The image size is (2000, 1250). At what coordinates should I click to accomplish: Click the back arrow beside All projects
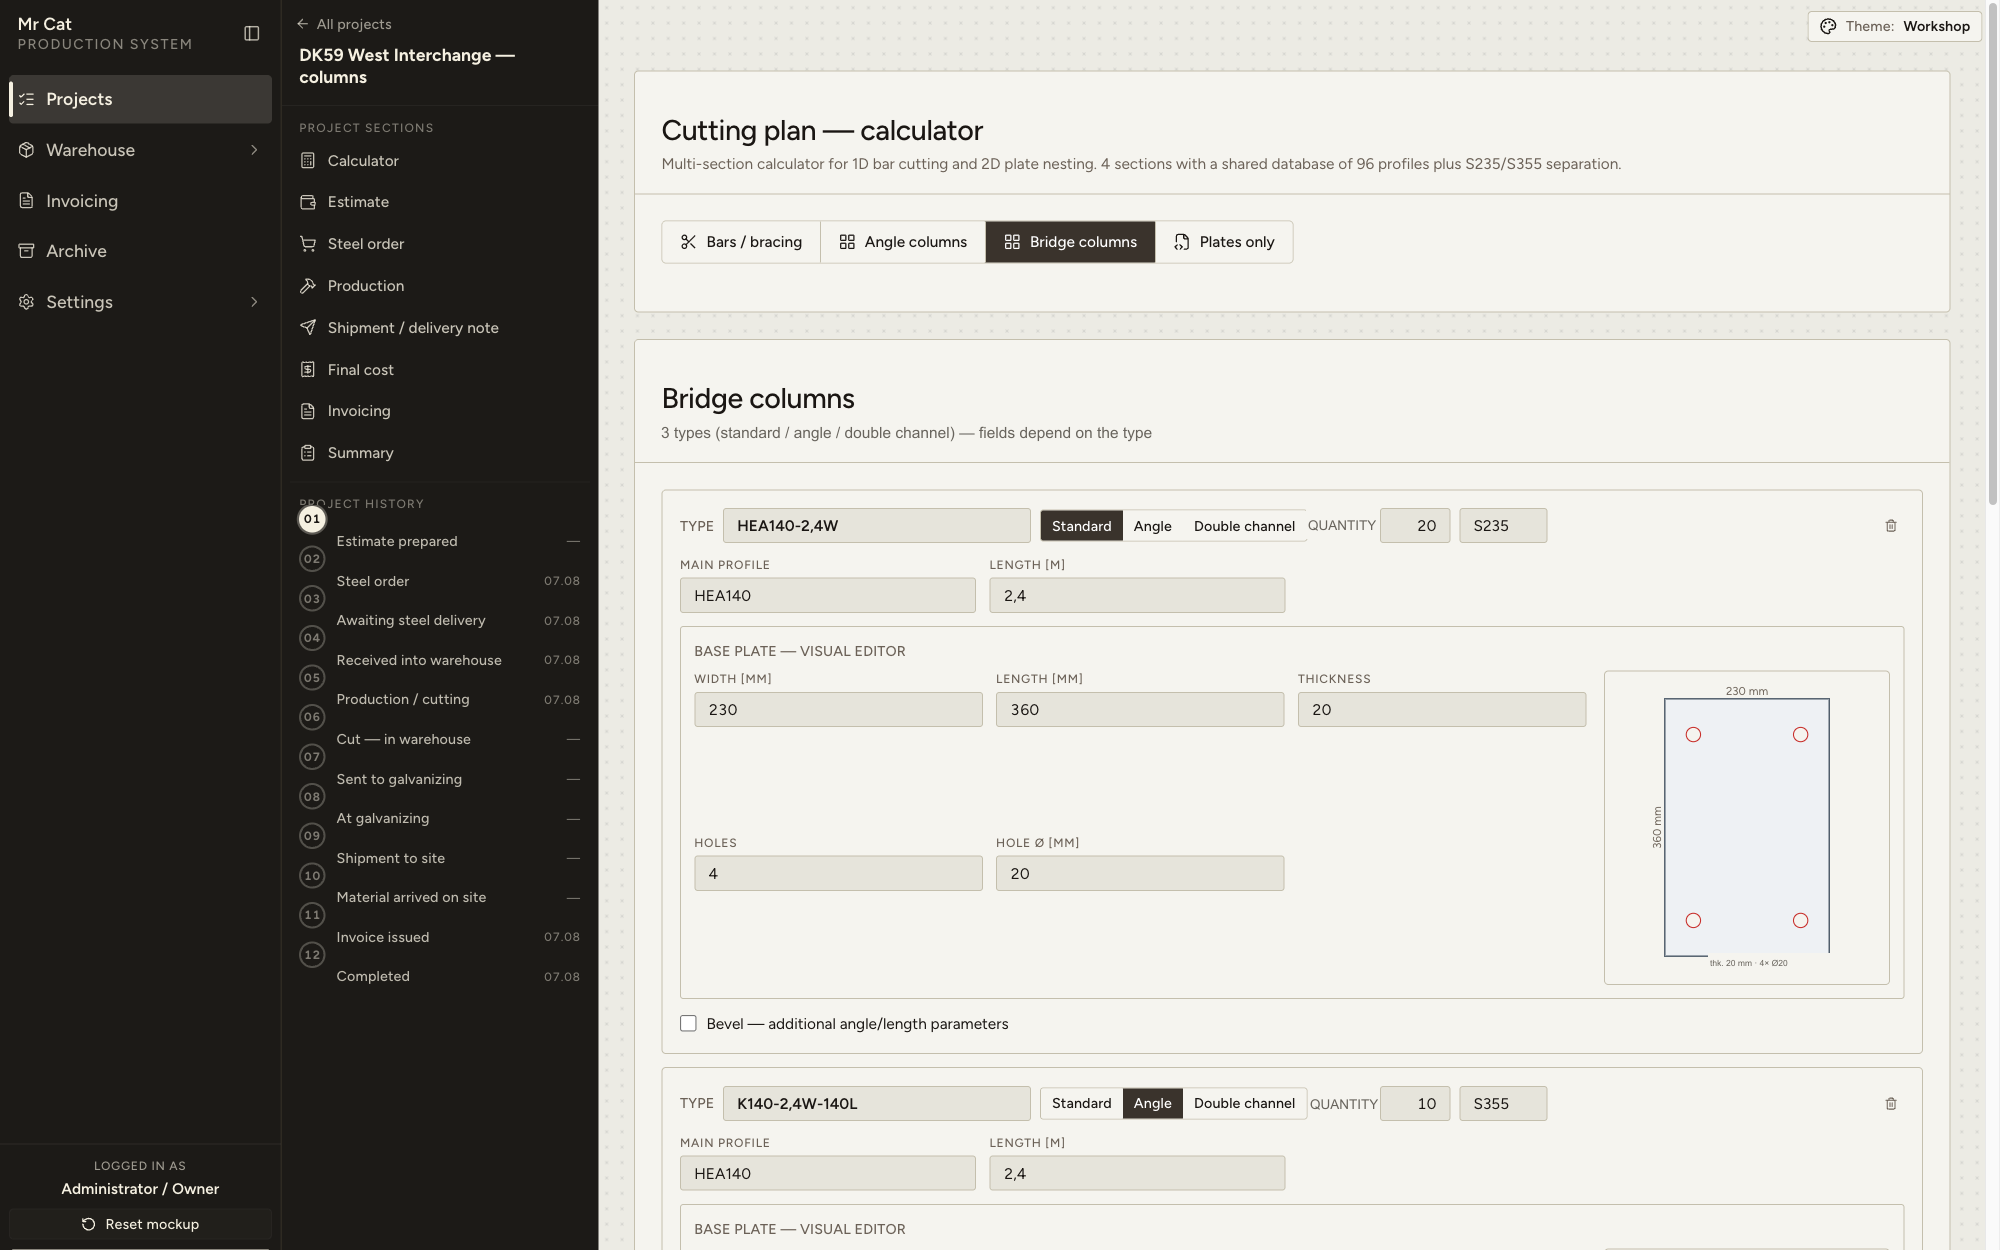tap(303, 24)
